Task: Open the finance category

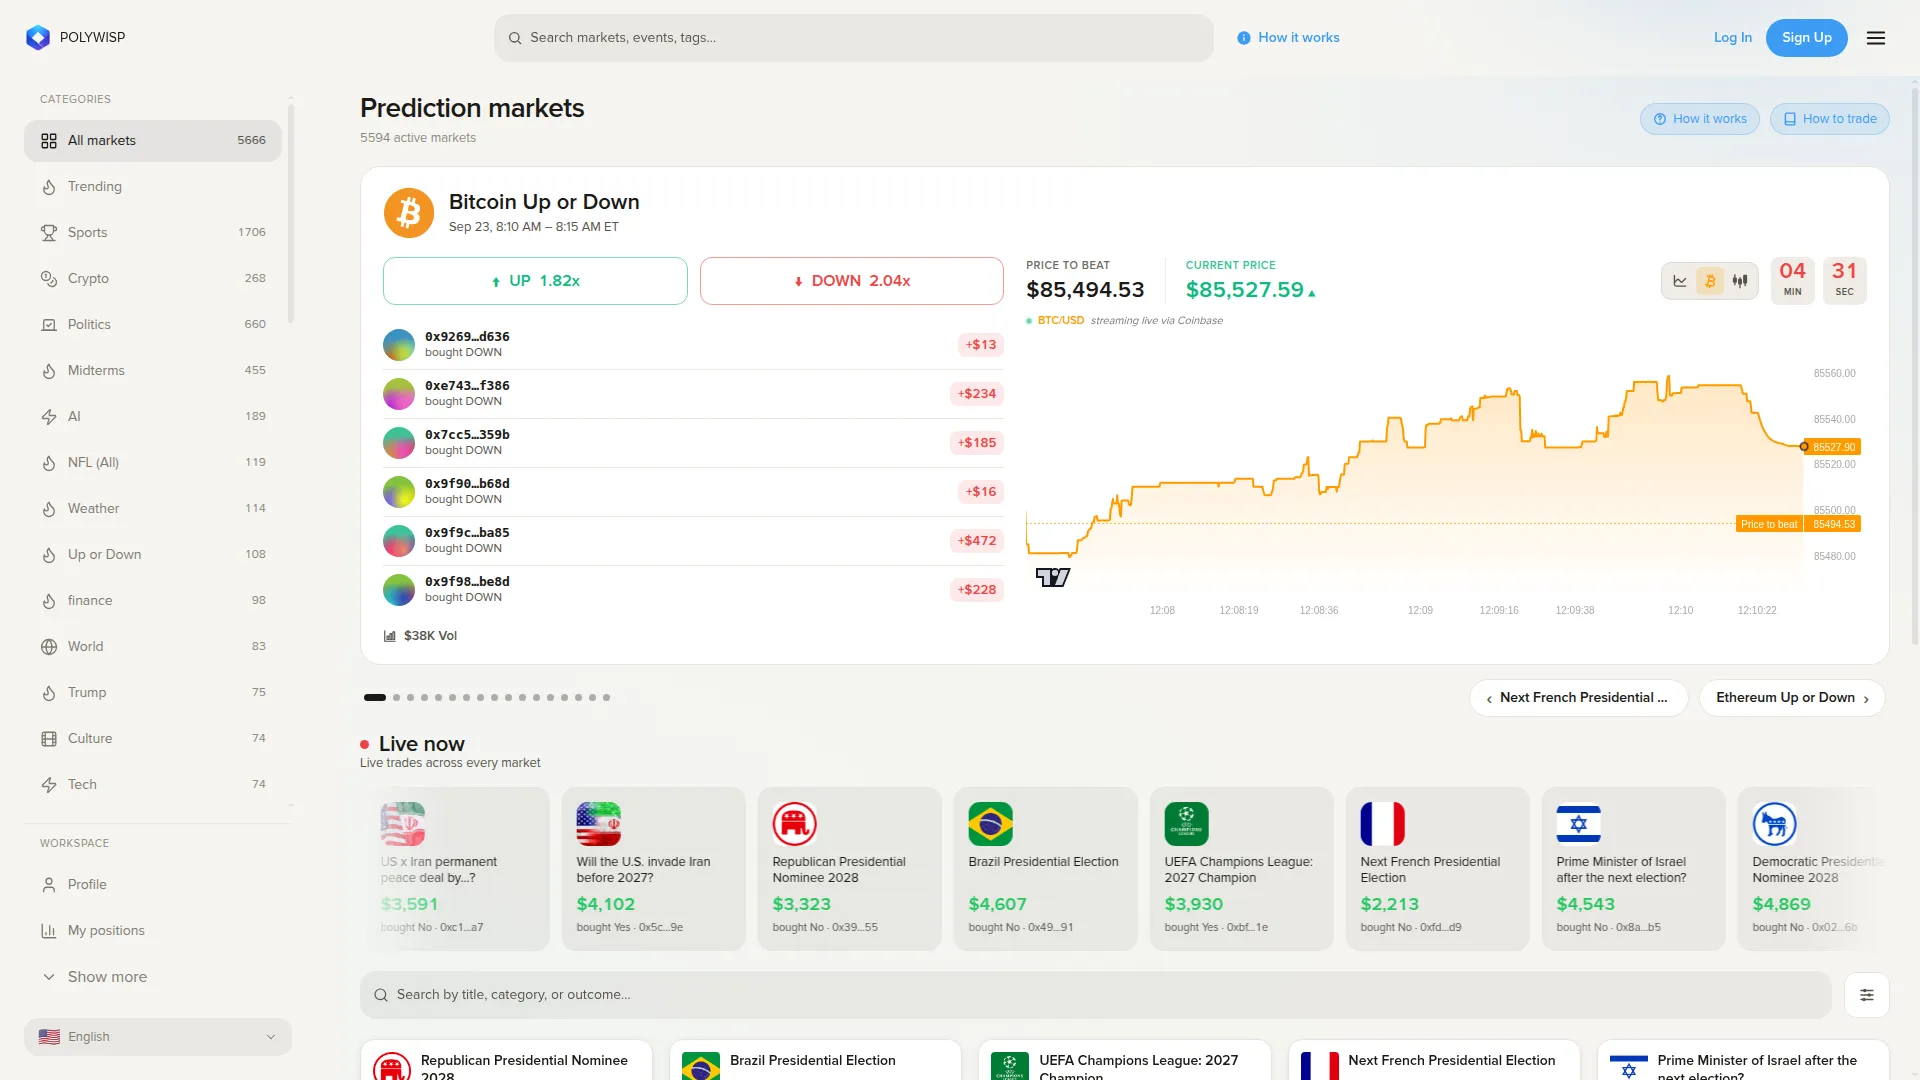Action: [153, 601]
